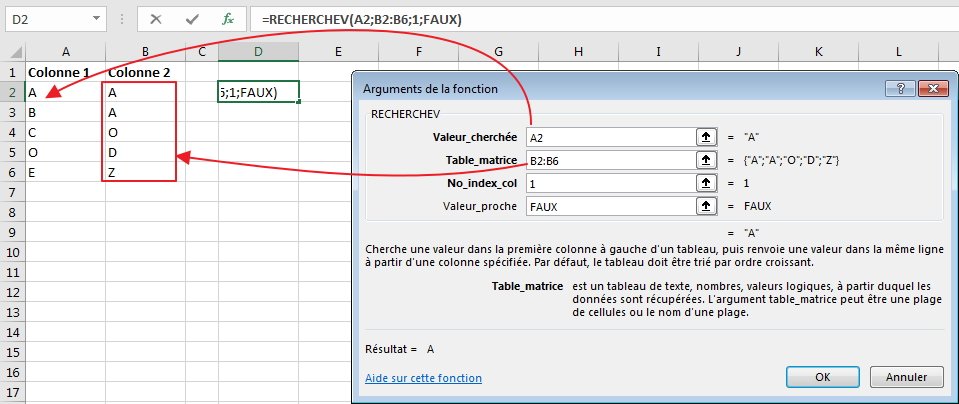
Task: Collapse dialog via Valeur_cherchée range selector
Action: [707, 137]
